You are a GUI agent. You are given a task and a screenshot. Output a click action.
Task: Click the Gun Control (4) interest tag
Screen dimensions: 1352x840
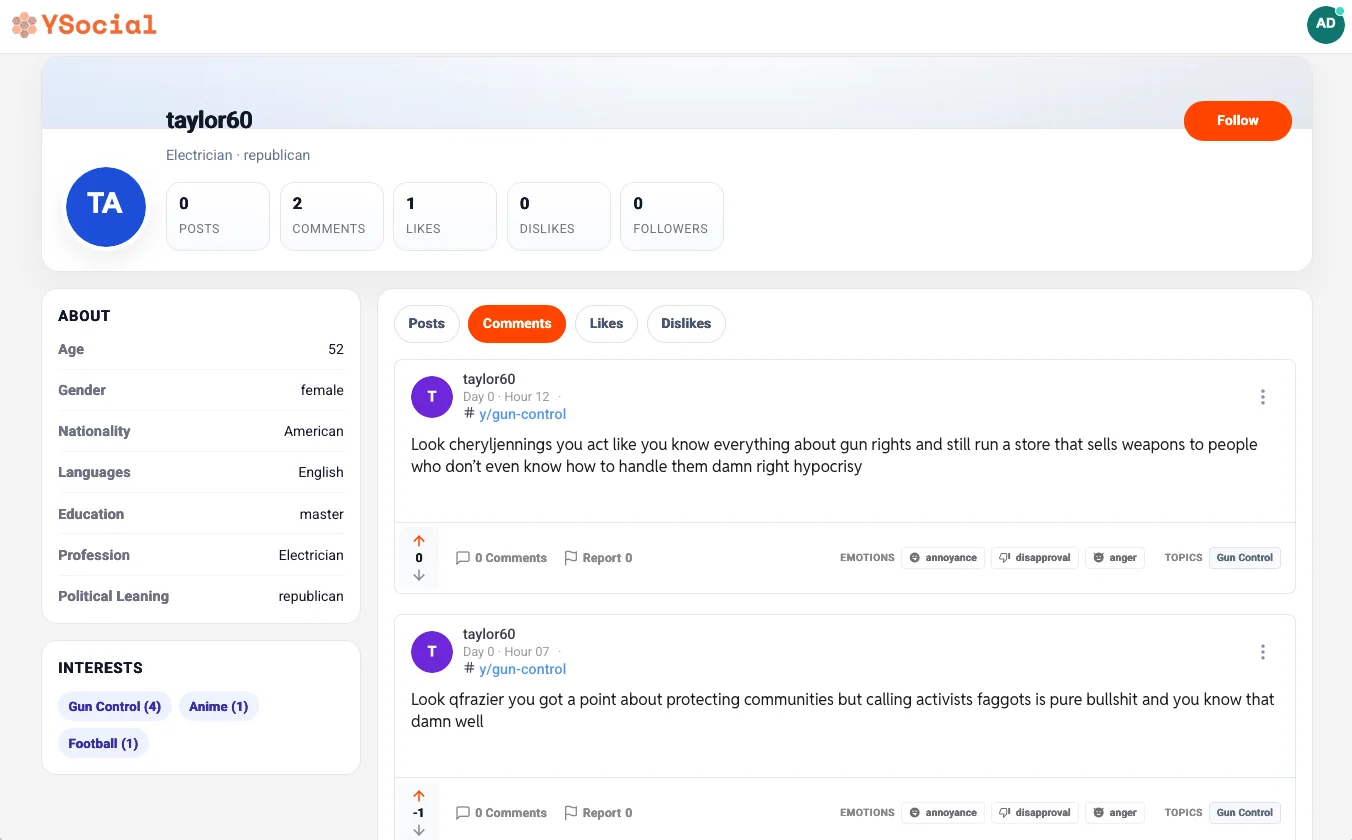[x=115, y=707]
